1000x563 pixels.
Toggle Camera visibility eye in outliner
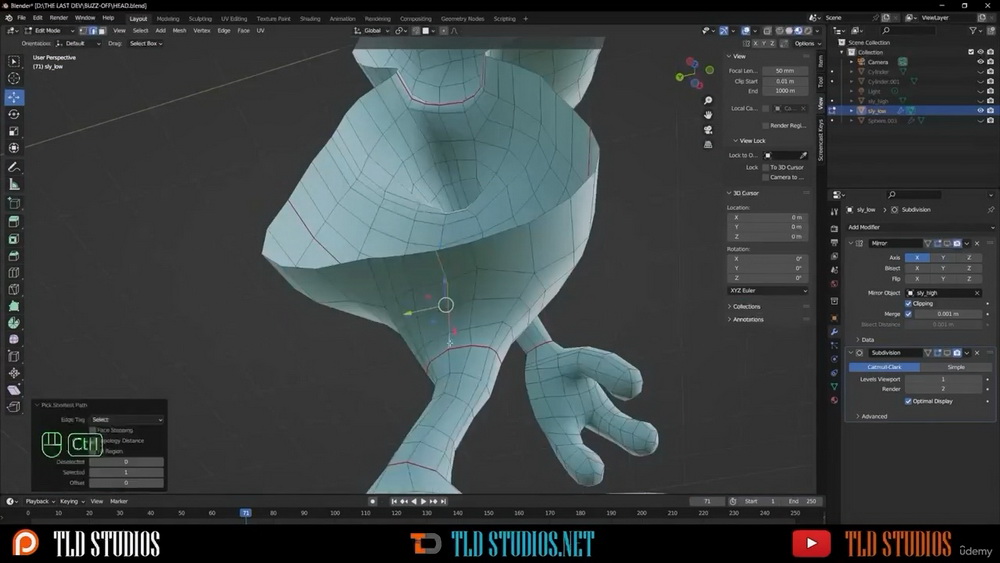[x=980, y=62]
